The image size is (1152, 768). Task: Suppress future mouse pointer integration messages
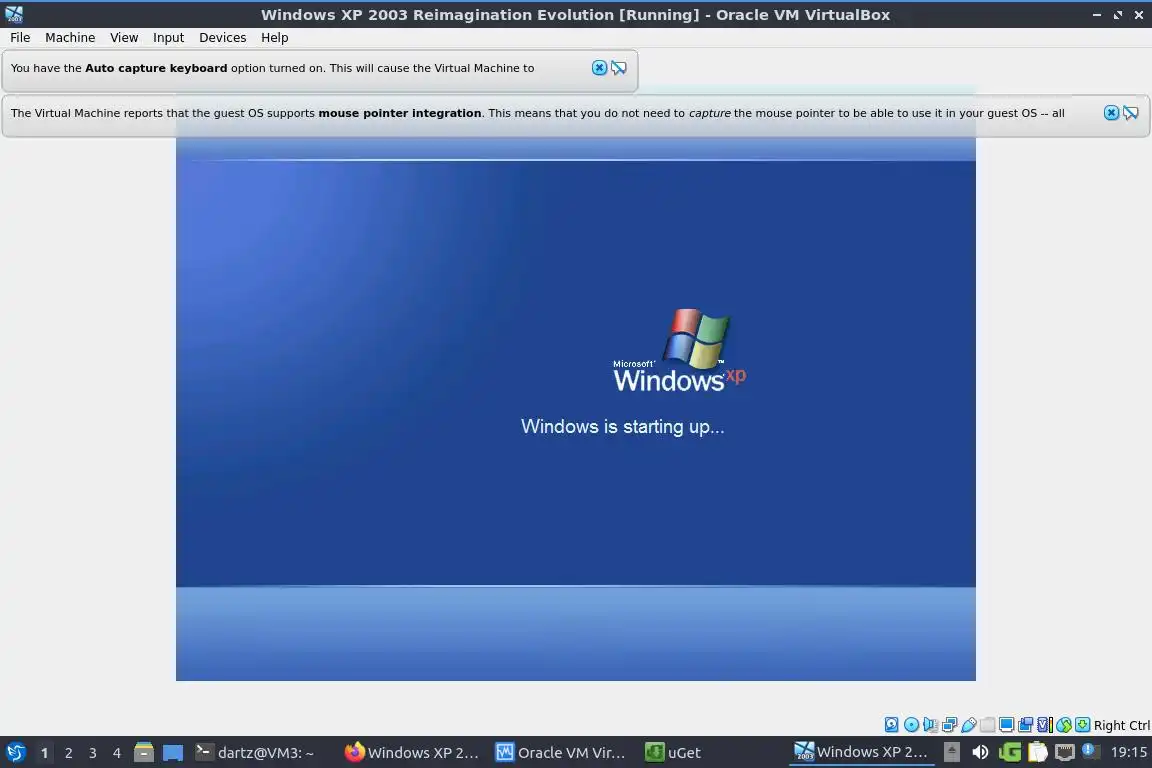(1131, 112)
